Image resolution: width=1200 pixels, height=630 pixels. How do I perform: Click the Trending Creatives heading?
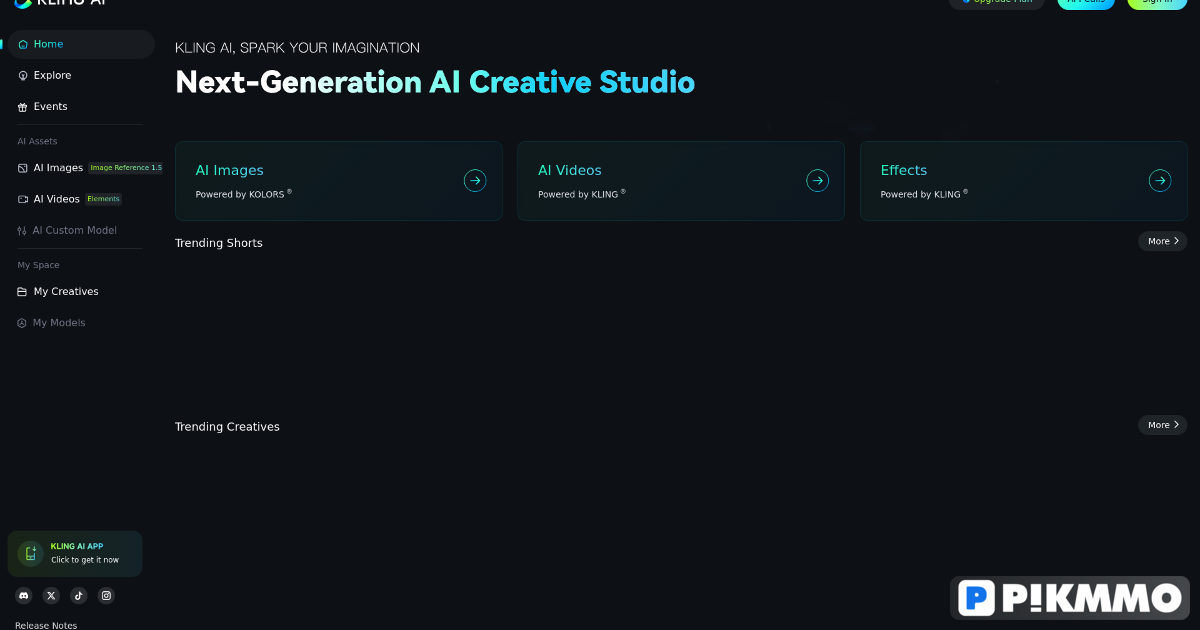point(227,427)
